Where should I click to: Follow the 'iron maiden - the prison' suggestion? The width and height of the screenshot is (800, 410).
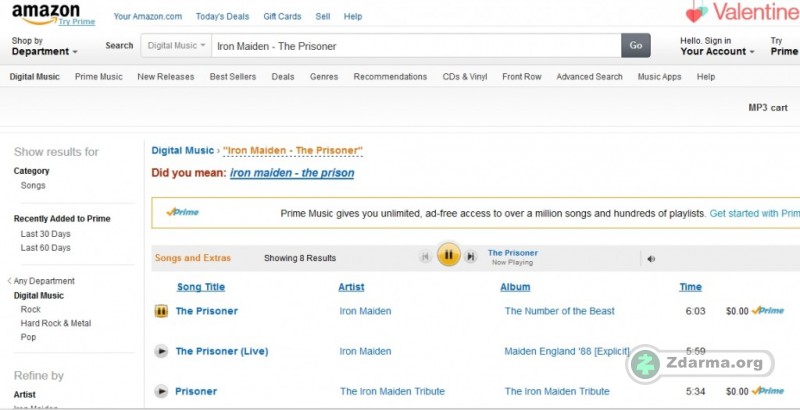[x=292, y=173]
